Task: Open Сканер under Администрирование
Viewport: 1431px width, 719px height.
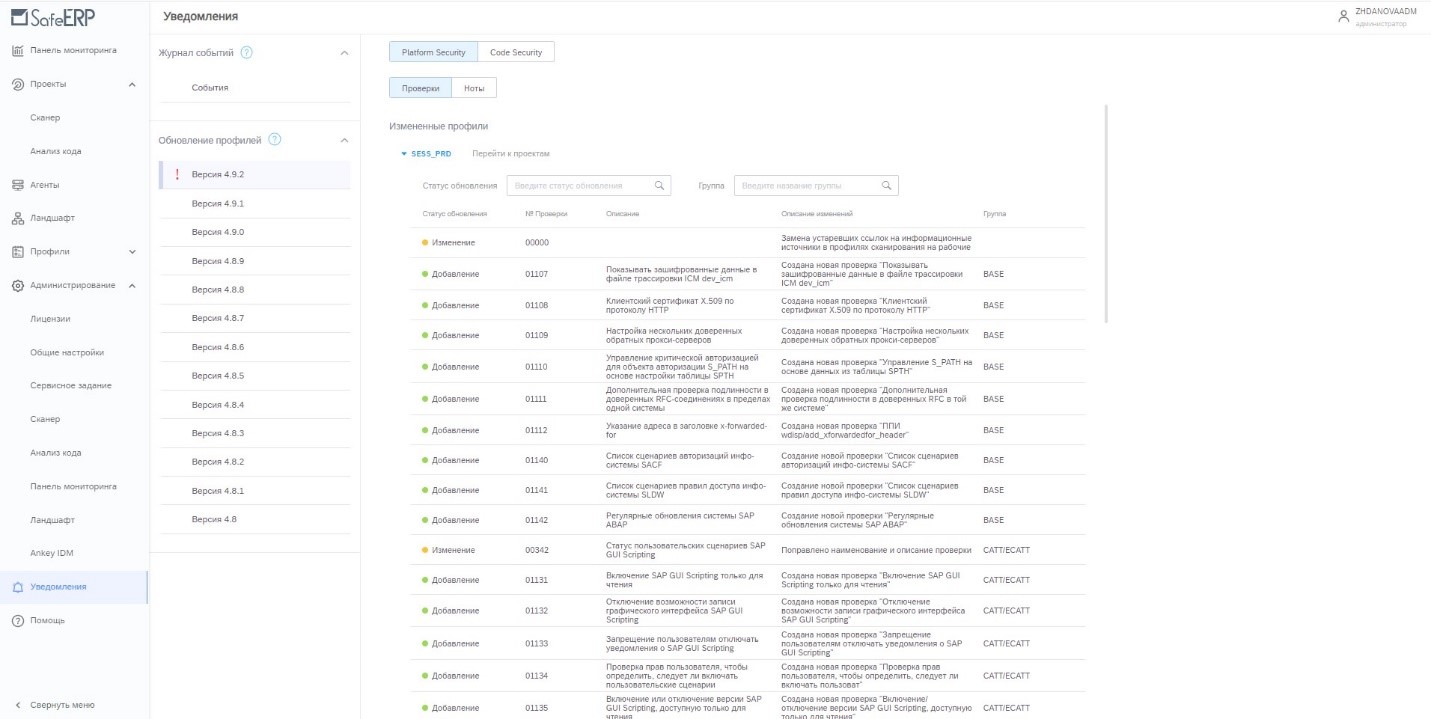Action: [x=46, y=419]
